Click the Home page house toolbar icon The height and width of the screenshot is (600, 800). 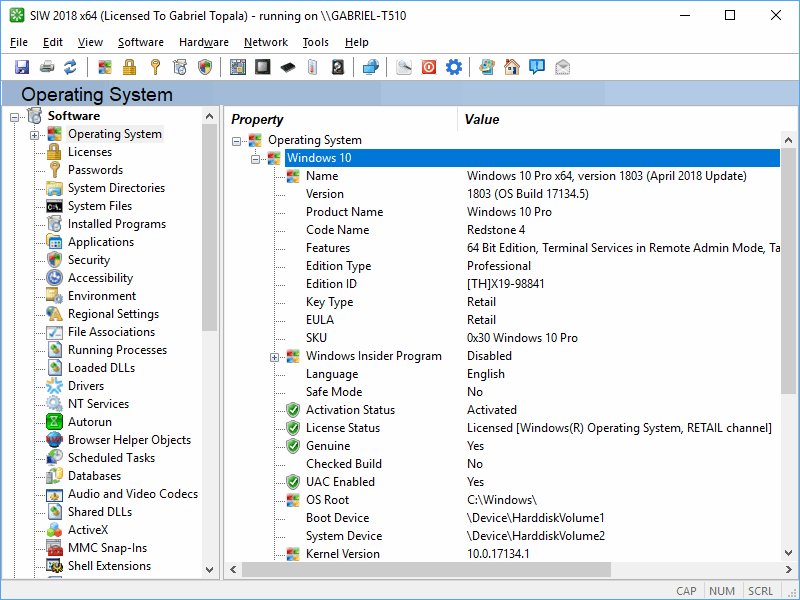512,67
